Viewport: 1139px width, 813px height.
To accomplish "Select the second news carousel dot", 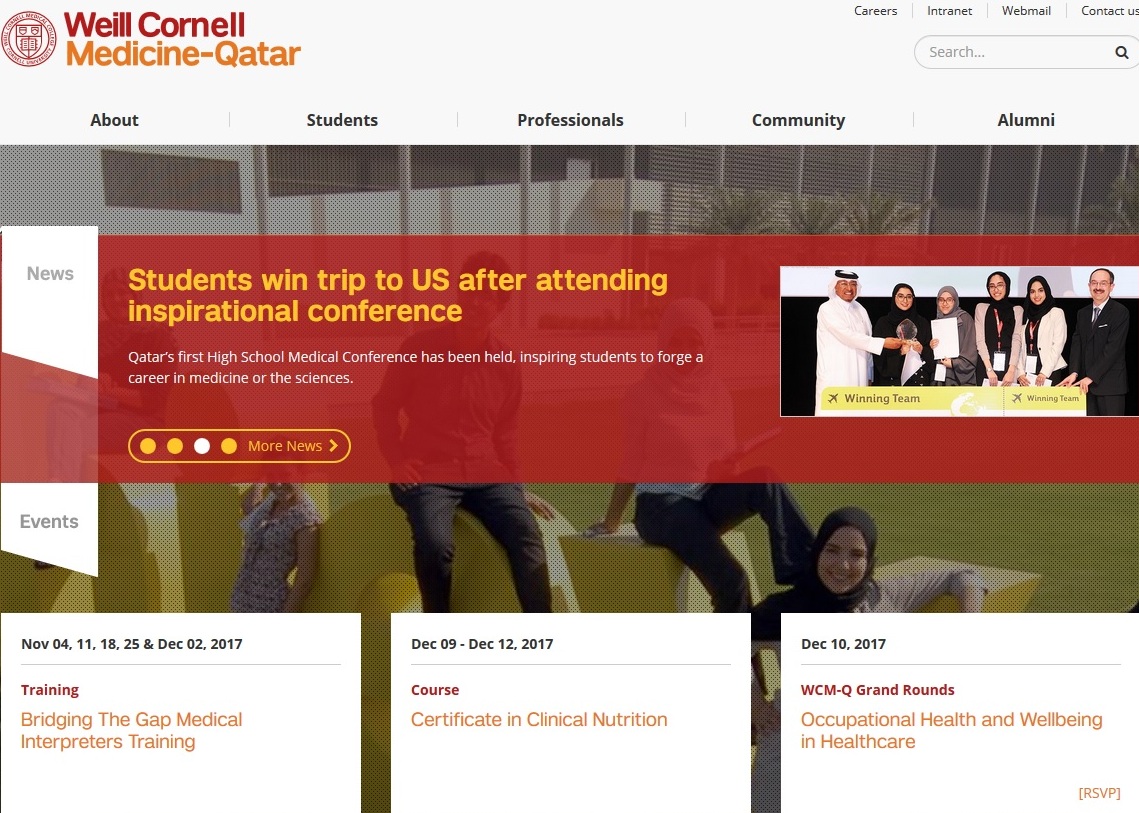I will coord(175,446).
